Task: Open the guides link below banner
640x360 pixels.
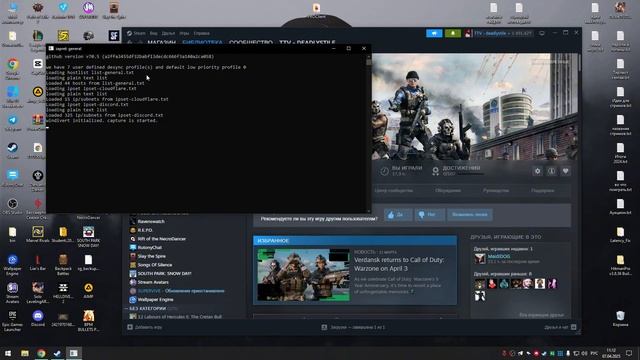Action: tap(496, 191)
